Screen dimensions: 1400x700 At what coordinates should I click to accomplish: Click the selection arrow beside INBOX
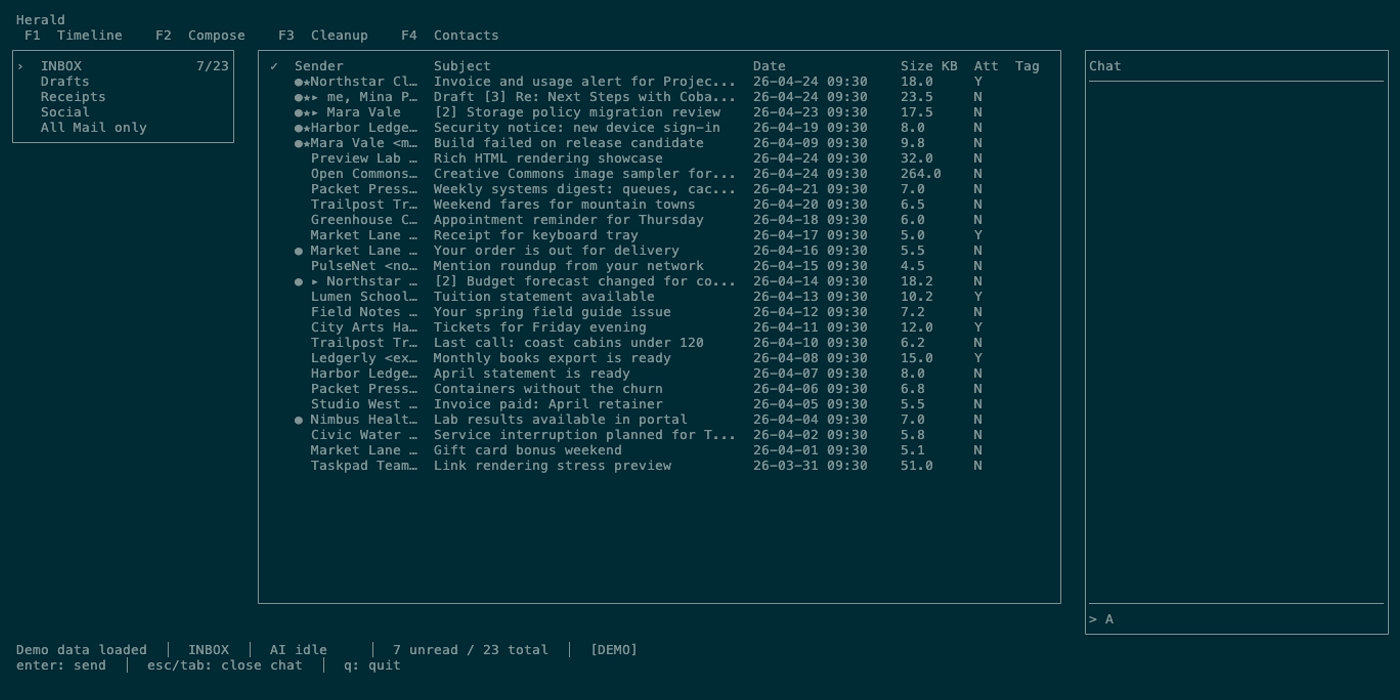click(x=20, y=67)
